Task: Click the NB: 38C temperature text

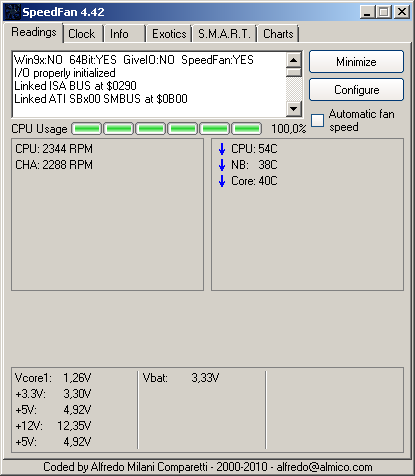Action: [254, 165]
